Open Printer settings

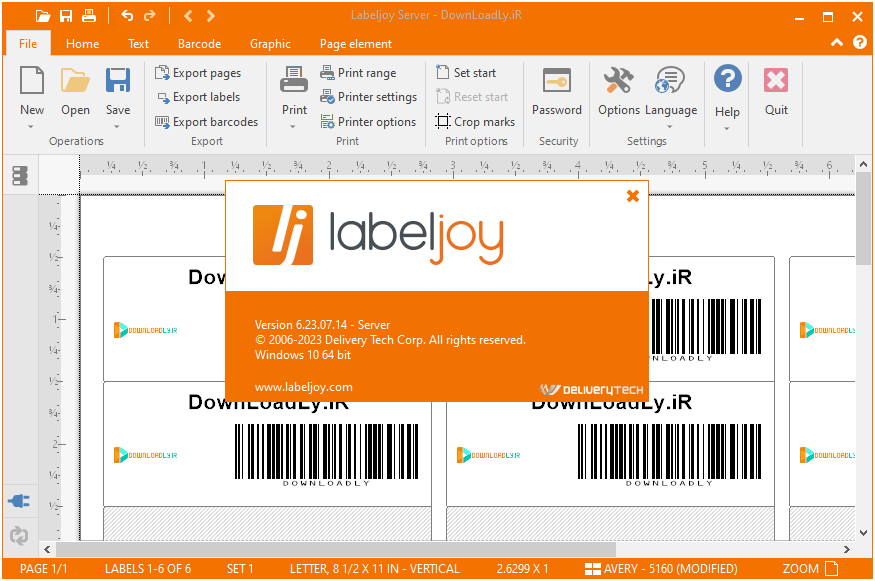pos(368,97)
